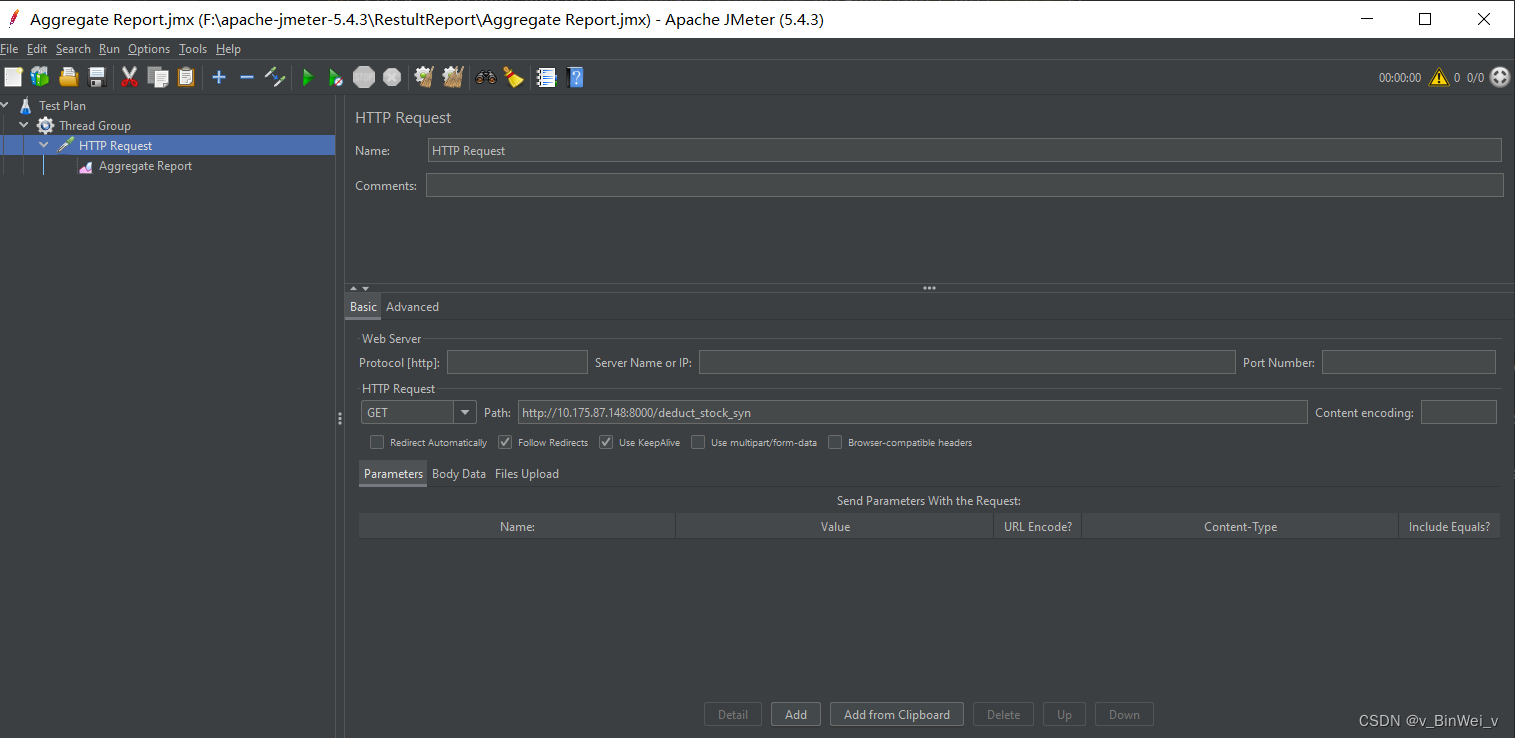Collapse the Thread Group tree node arrow
Viewport: 1515px width, 738px height.
pos(24,125)
